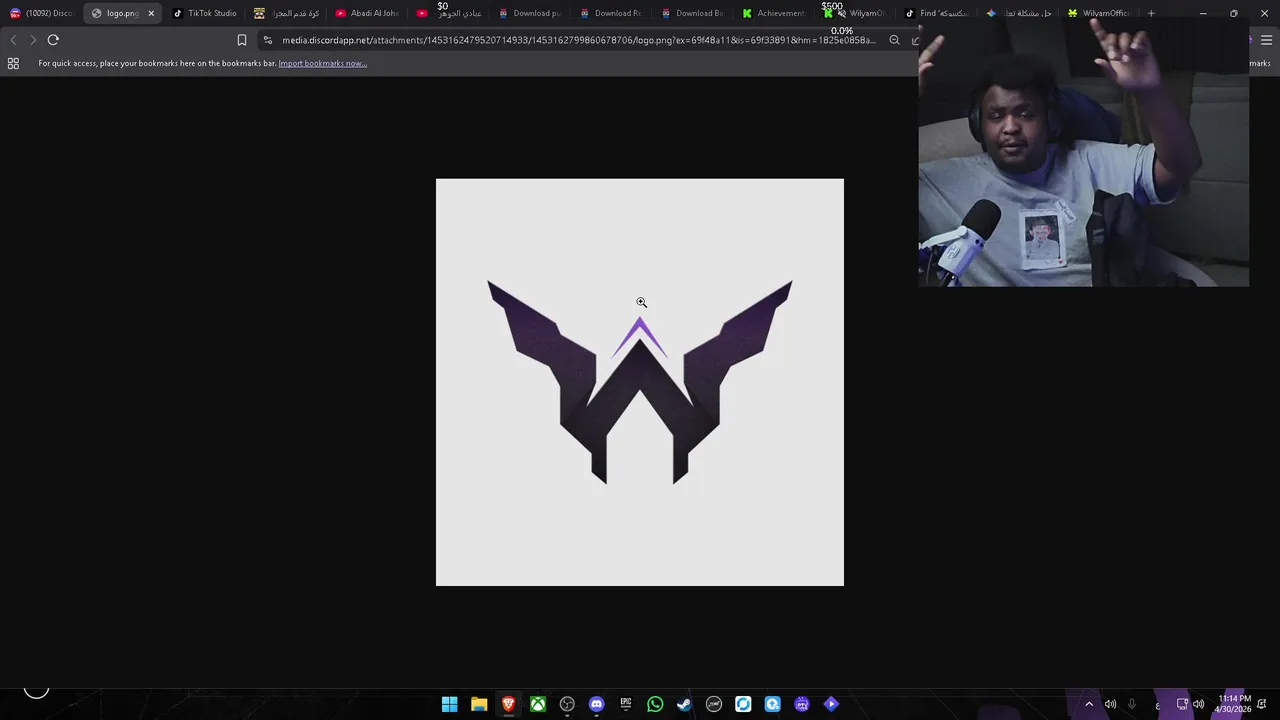Open the bookmarks bar apps grid icon
1280x720 pixels.
point(13,63)
